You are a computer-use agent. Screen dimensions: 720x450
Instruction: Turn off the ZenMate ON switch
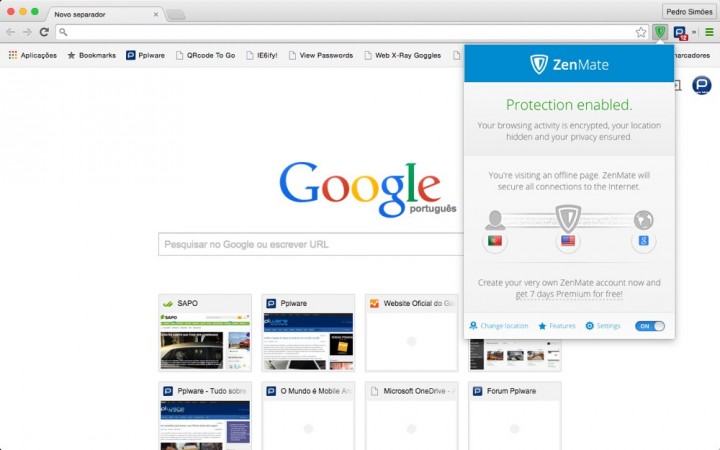[650, 326]
